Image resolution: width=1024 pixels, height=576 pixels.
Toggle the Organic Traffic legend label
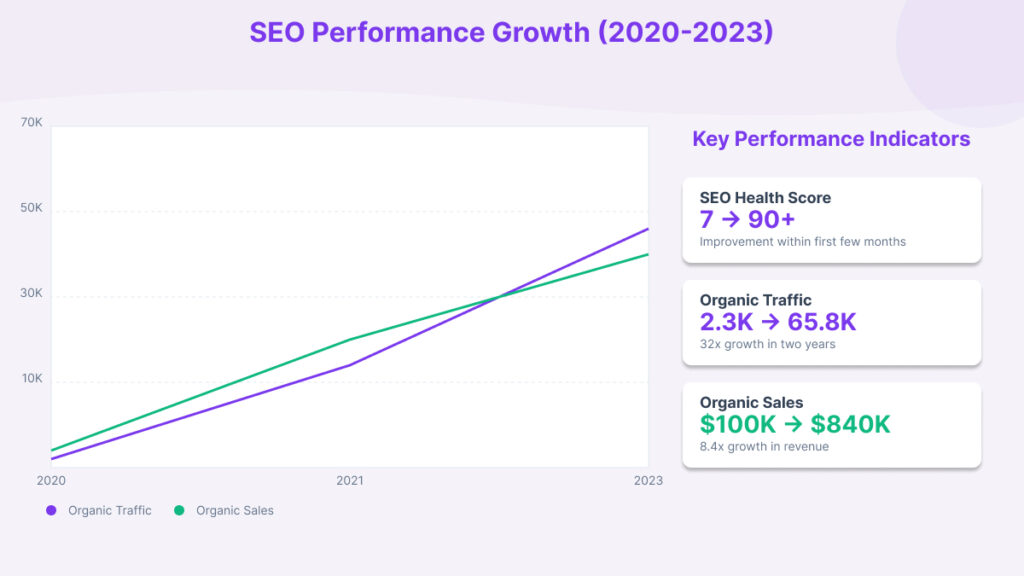click(x=110, y=510)
